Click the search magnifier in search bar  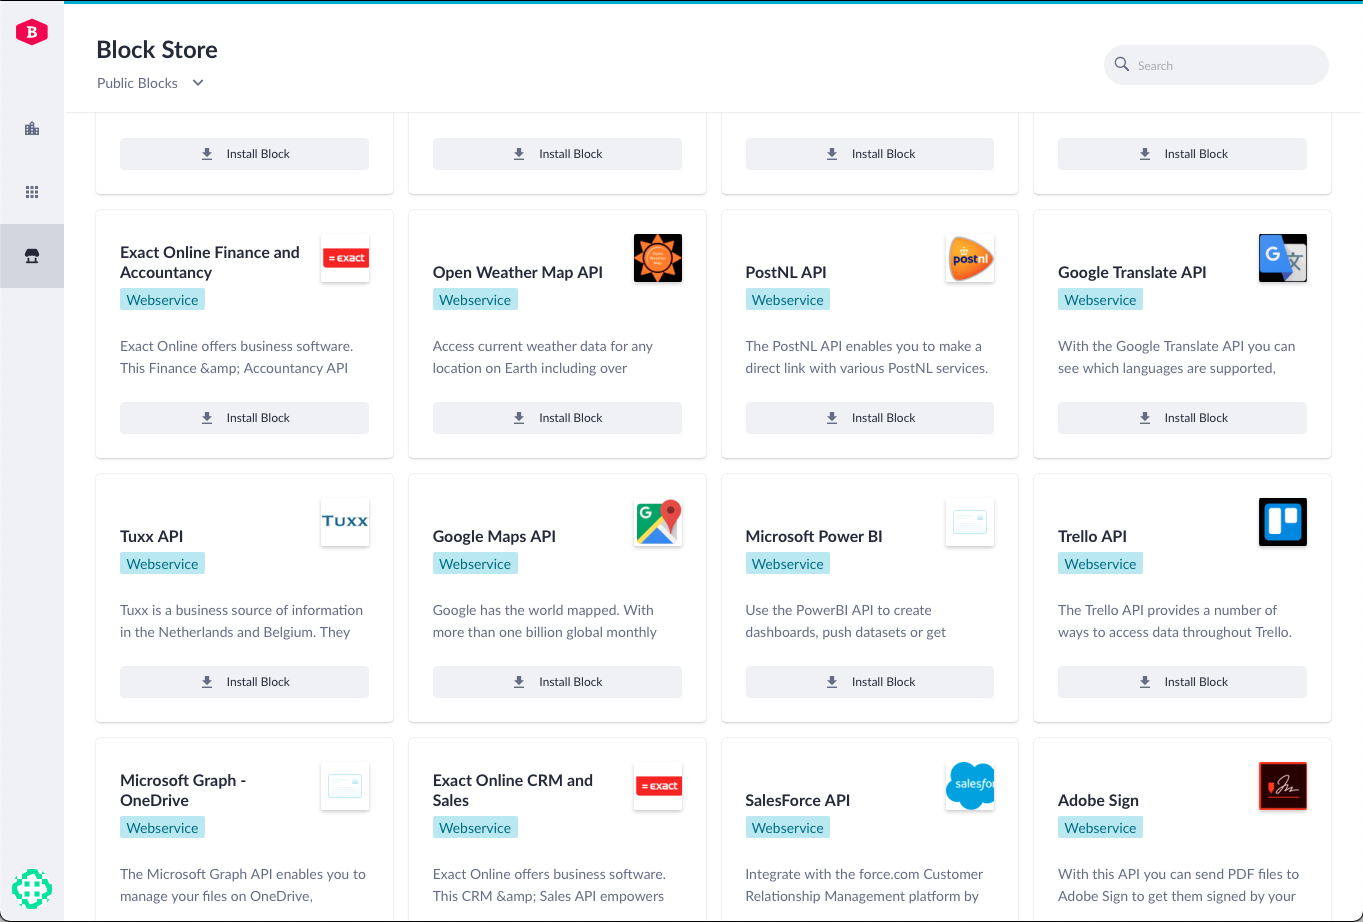pyautogui.click(x=1122, y=64)
